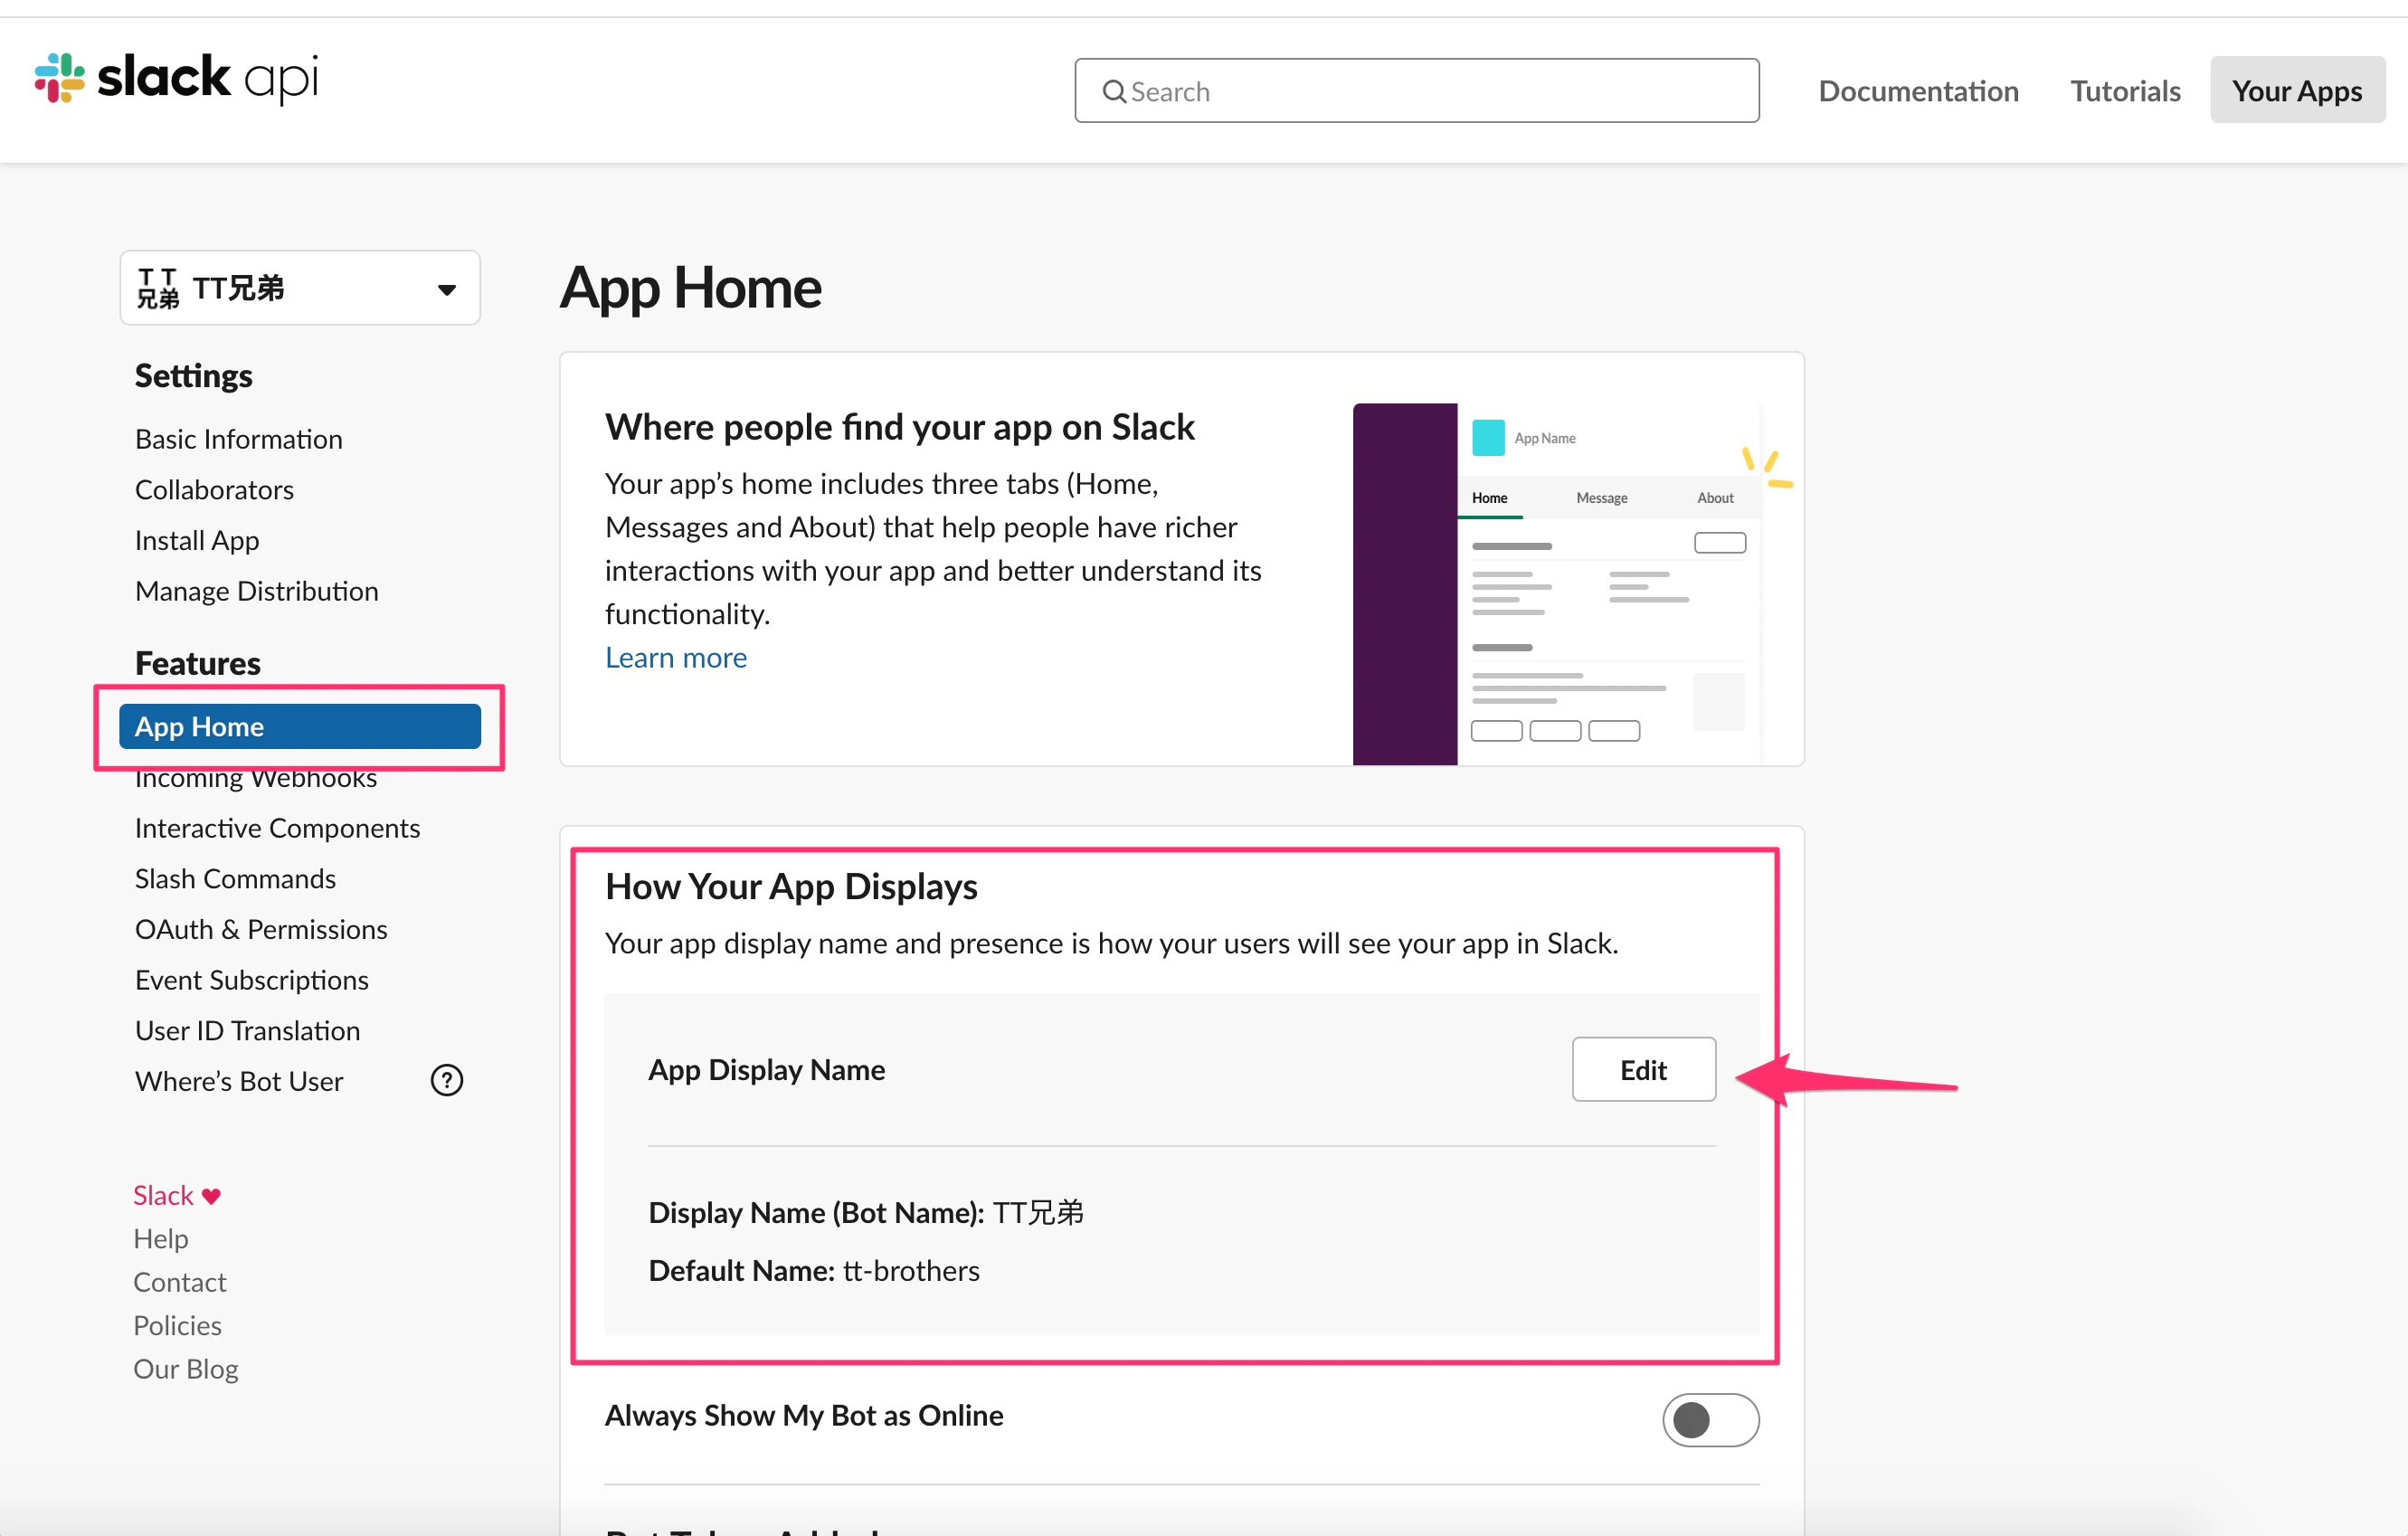Image resolution: width=2408 pixels, height=1536 pixels.
Task: Click the App Home page heading
Action: pos(690,288)
